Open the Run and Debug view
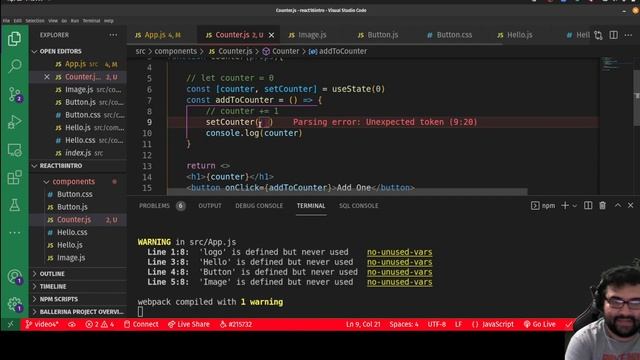Screen dimensions: 640x360 click(15, 122)
